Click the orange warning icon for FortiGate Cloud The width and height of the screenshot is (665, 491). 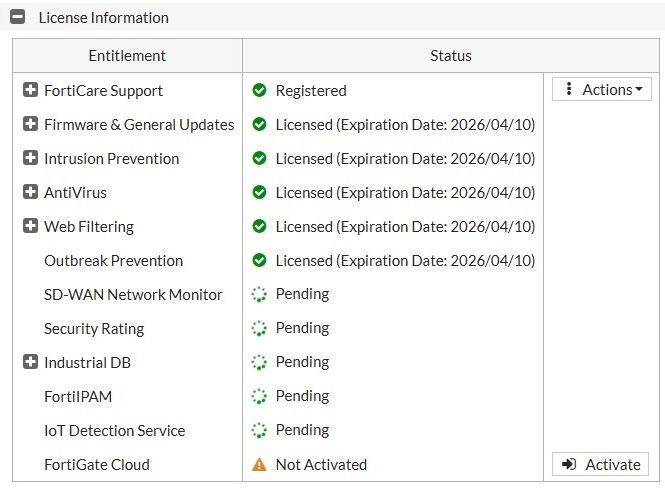tap(259, 465)
